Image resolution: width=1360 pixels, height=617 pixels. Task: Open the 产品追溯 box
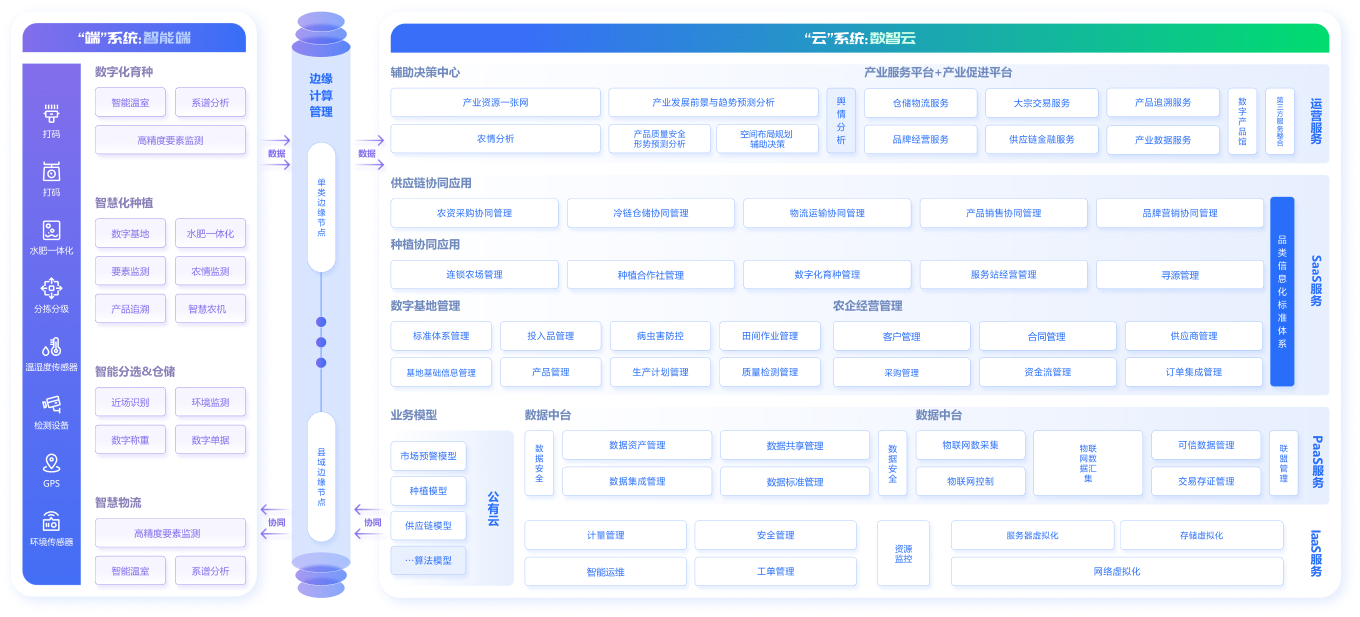tap(130, 309)
